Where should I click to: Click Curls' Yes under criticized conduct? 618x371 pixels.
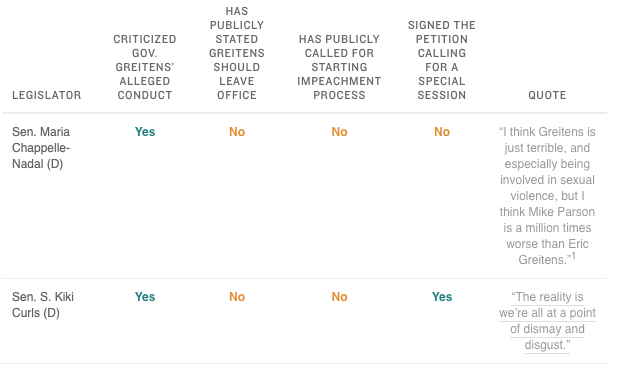pos(145,297)
